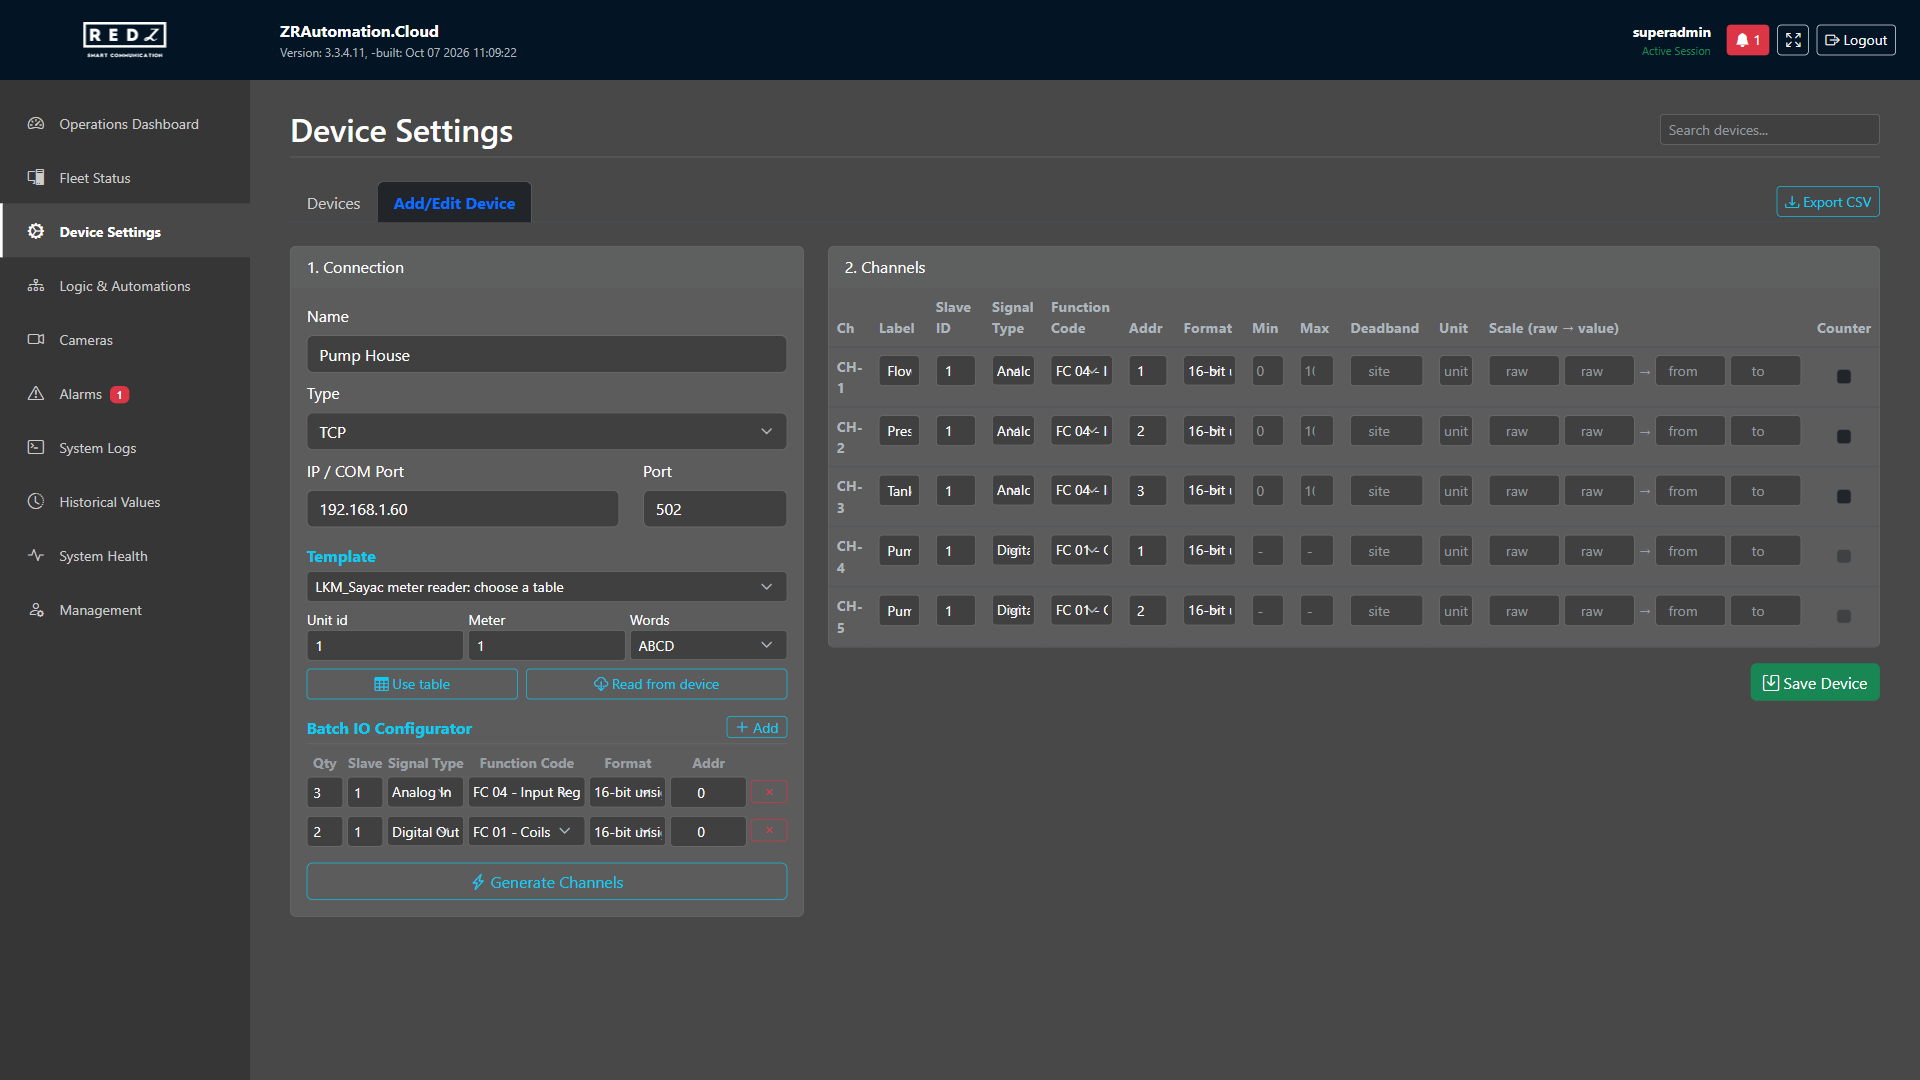The width and height of the screenshot is (1920, 1080).
Task: Click the Fleet Status sidebar icon
Action: click(36, 178)
